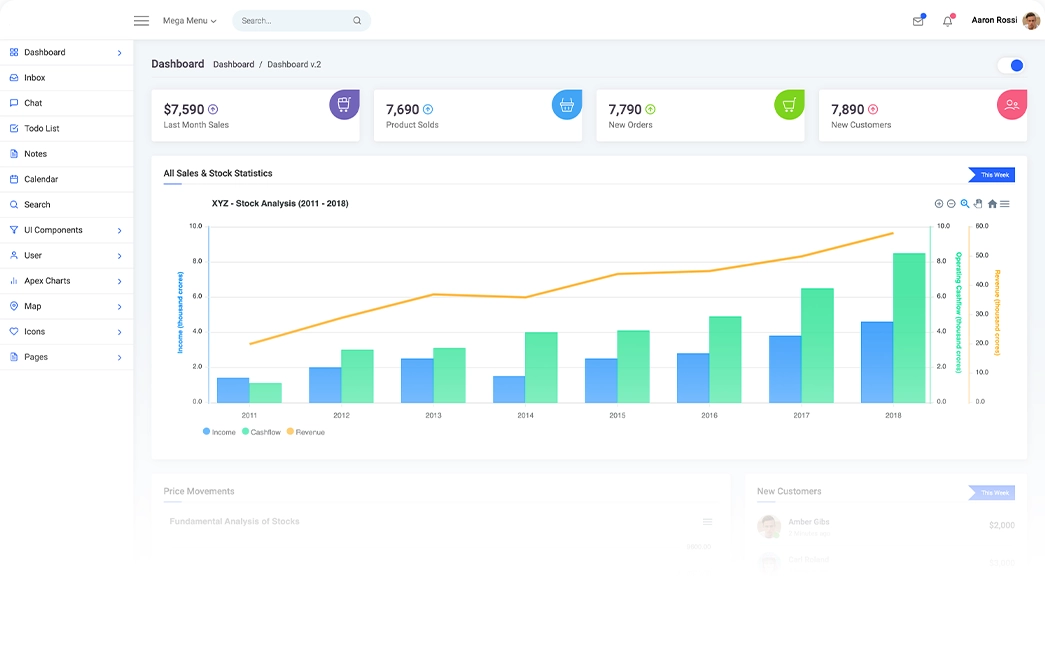1045x663 pixels.
Task: Expand the Icons sidebar chevron
Action: click(x=119, y=332)
